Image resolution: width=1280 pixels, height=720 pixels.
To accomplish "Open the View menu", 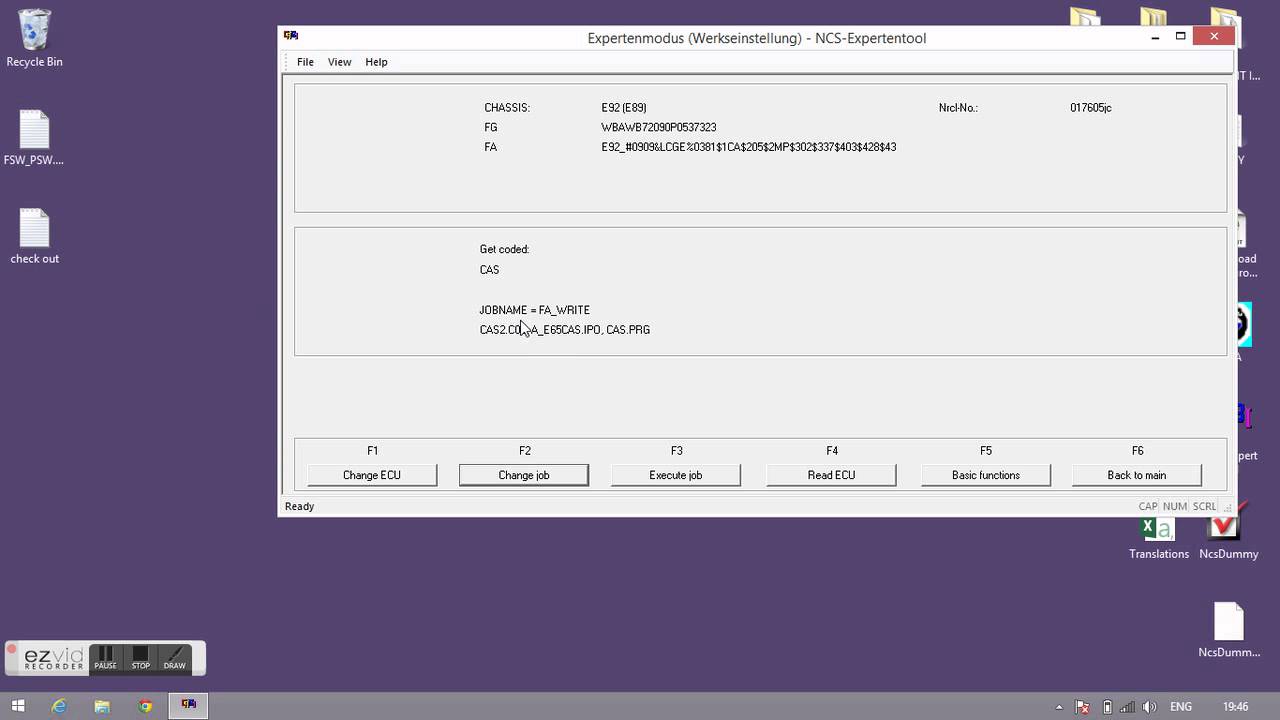I will (339, 62).
